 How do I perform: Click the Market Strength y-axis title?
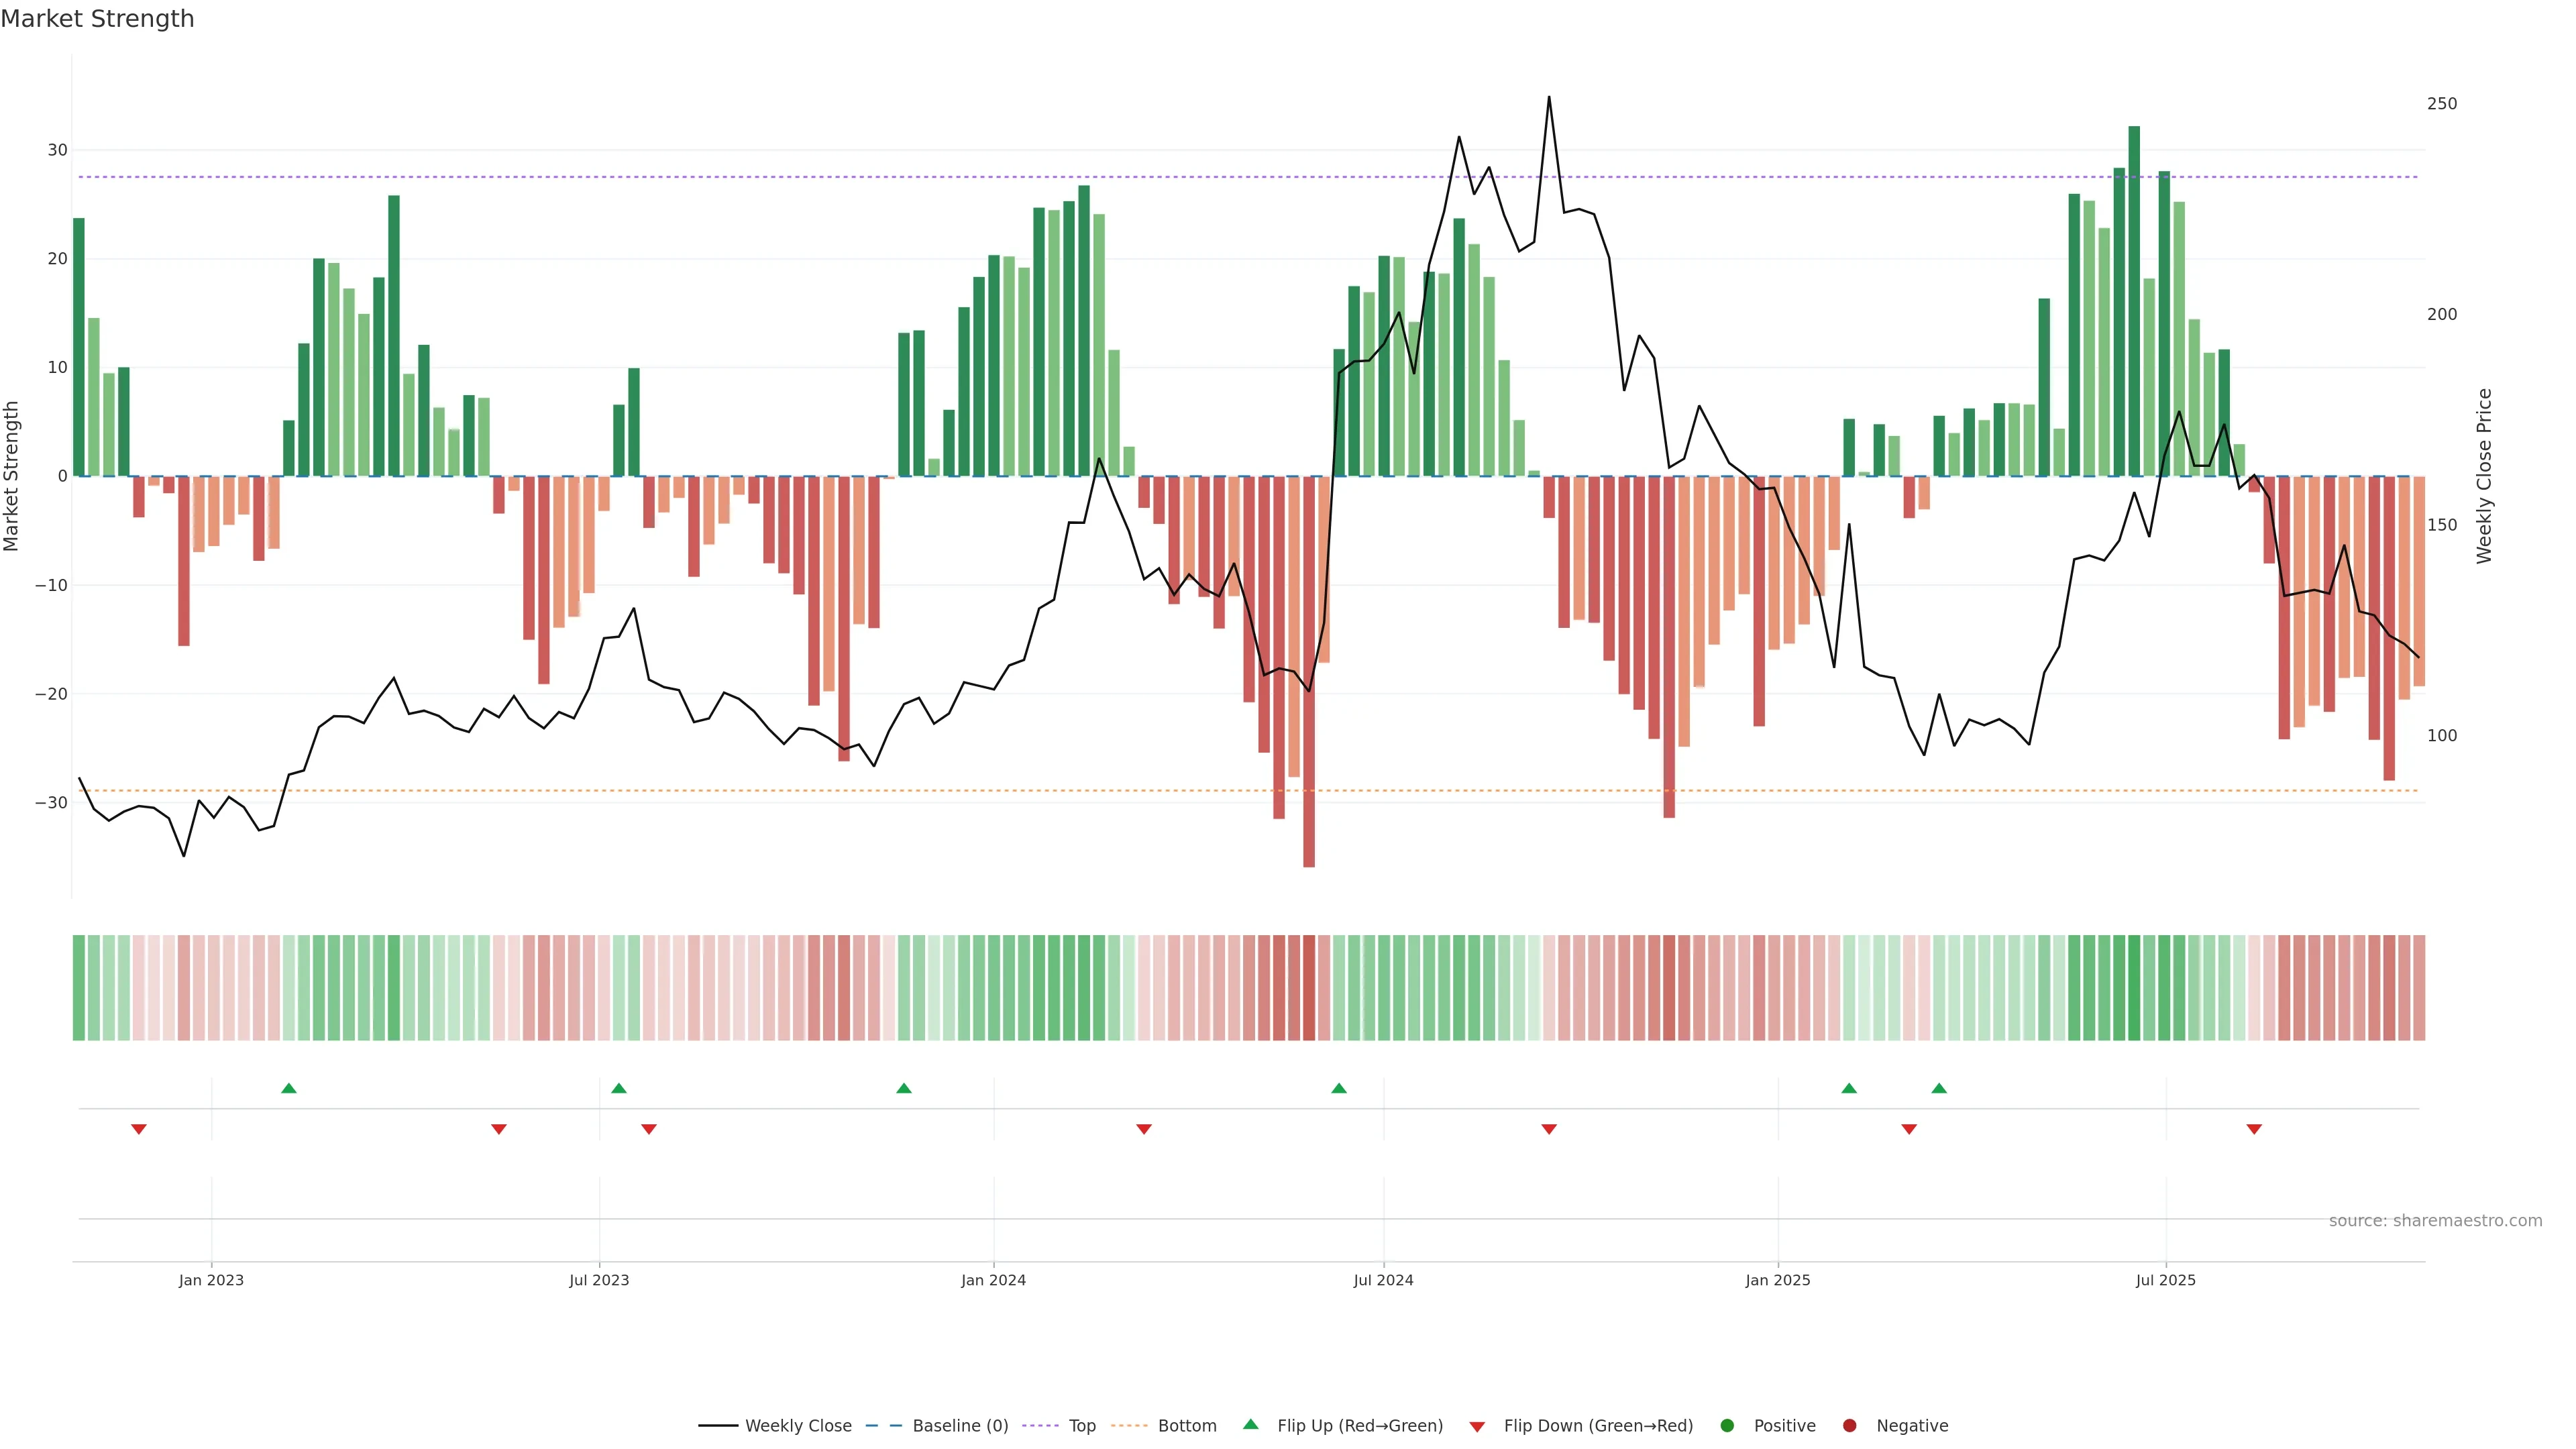coord(12,476)
